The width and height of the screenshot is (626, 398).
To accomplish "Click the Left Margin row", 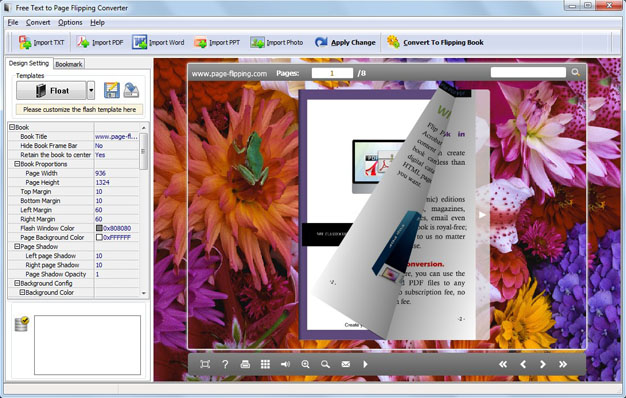I will pyautogui.click(x=73, y=210).
